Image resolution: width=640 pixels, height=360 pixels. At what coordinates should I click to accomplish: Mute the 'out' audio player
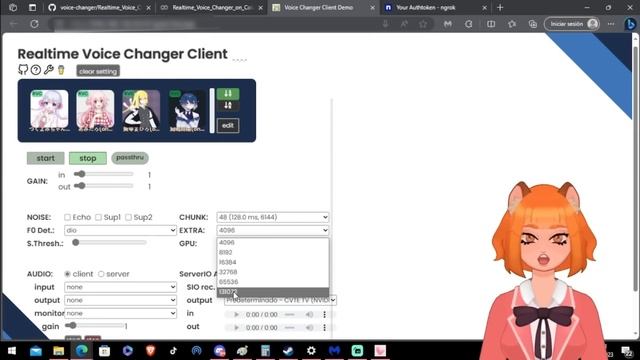click(x=309, y=327)
